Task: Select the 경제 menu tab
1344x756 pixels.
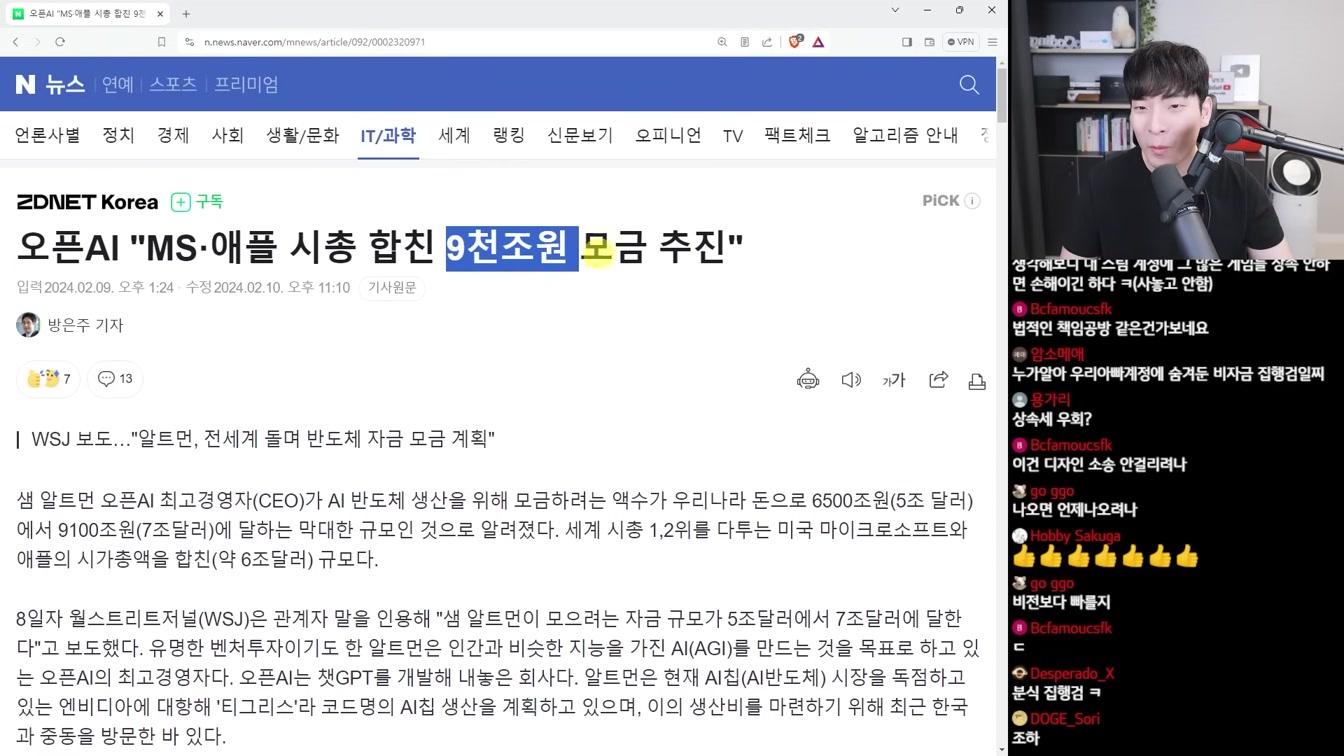Action: click(x=173, y=135)
